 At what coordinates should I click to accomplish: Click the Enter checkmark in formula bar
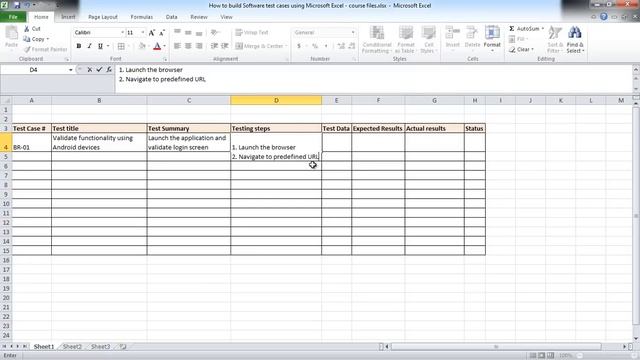click(x=99, y=70)
